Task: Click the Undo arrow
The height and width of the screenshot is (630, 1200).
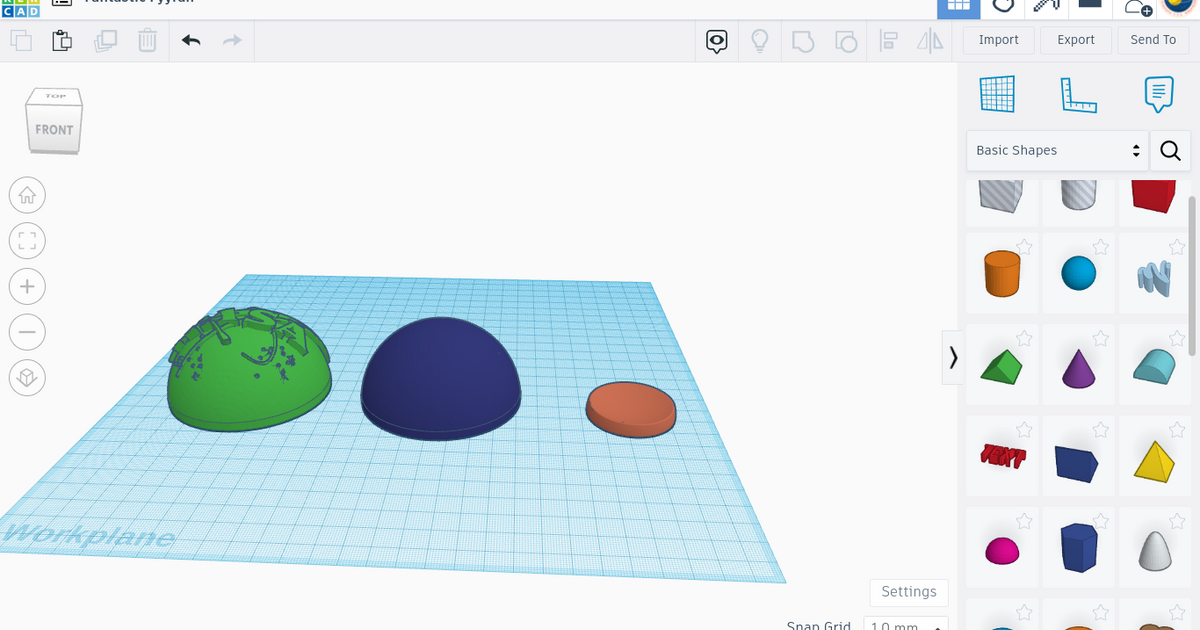Action: click(190, 41)
